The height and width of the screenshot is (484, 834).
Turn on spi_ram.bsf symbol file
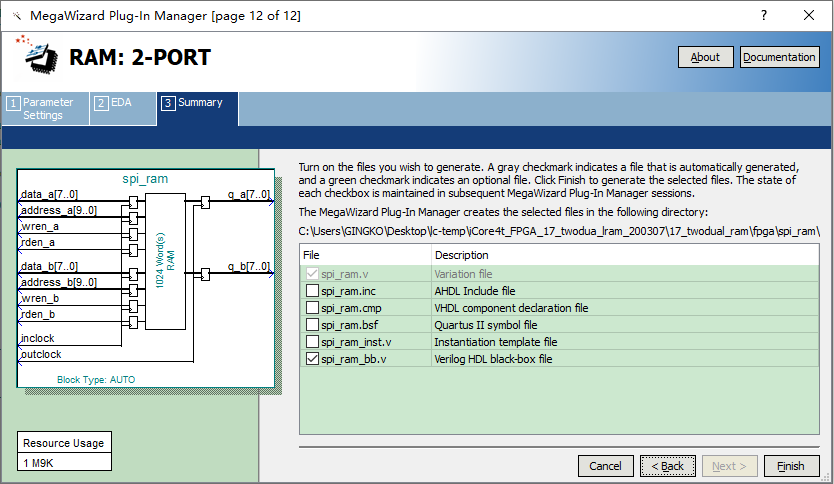pyautogui.click(x=313, y=324)
